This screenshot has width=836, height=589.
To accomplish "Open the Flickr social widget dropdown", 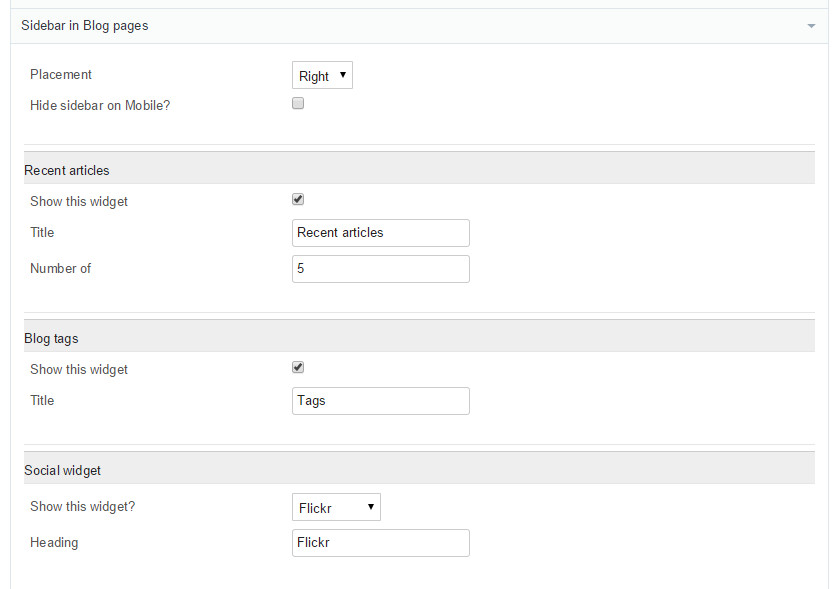I will pos(336,507).
